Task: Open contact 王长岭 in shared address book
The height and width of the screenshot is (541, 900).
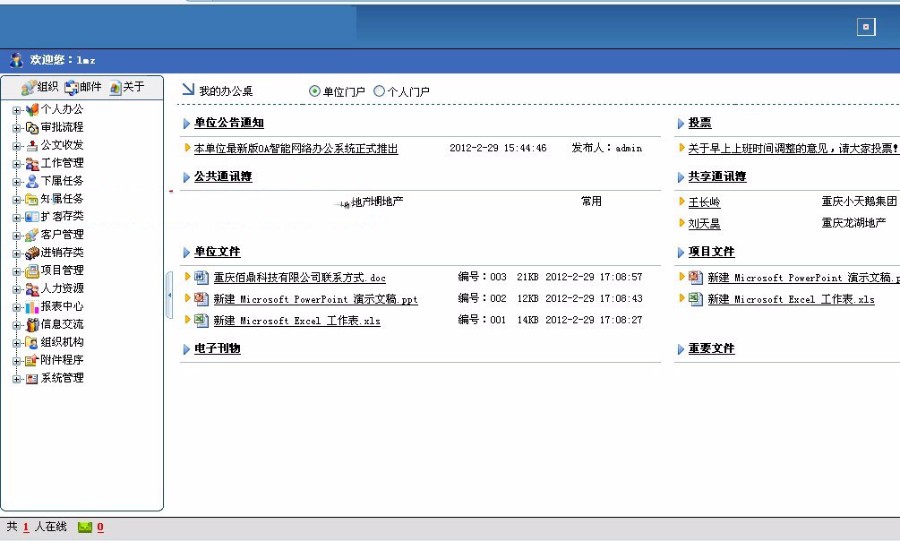Action: point(704,202)
